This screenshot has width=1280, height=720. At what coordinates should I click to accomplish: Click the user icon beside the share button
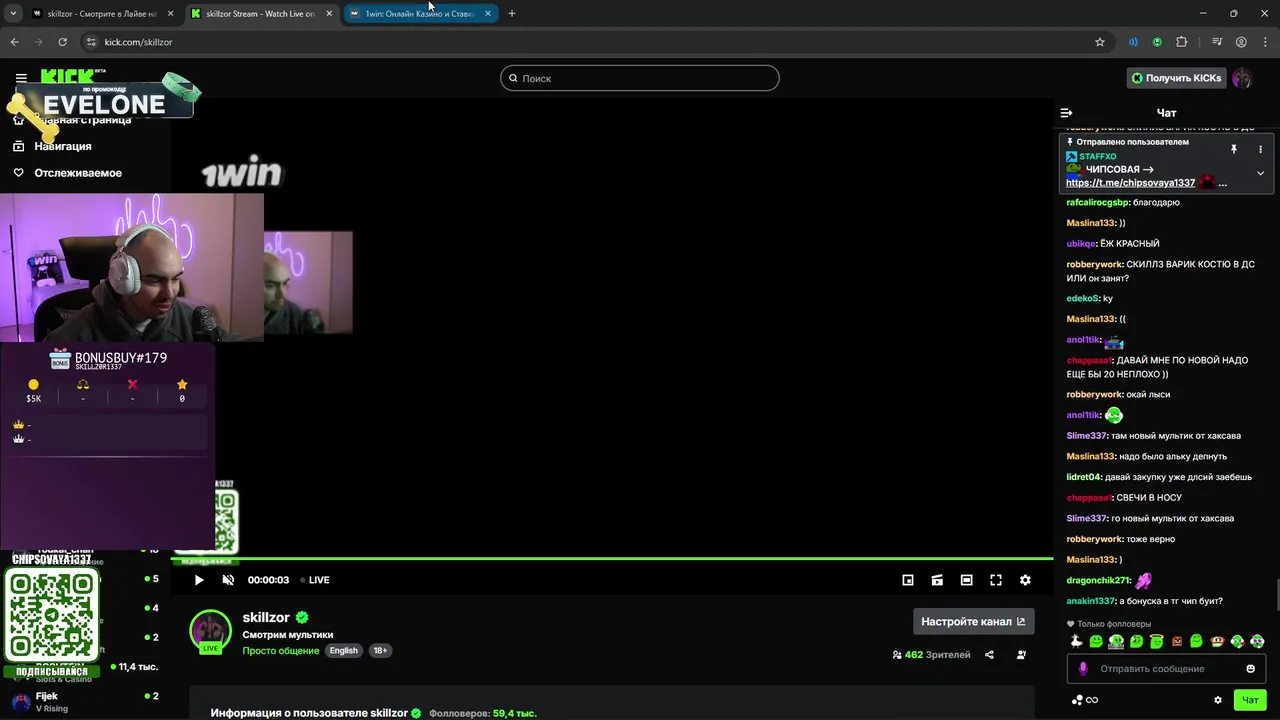[1021, 655]
